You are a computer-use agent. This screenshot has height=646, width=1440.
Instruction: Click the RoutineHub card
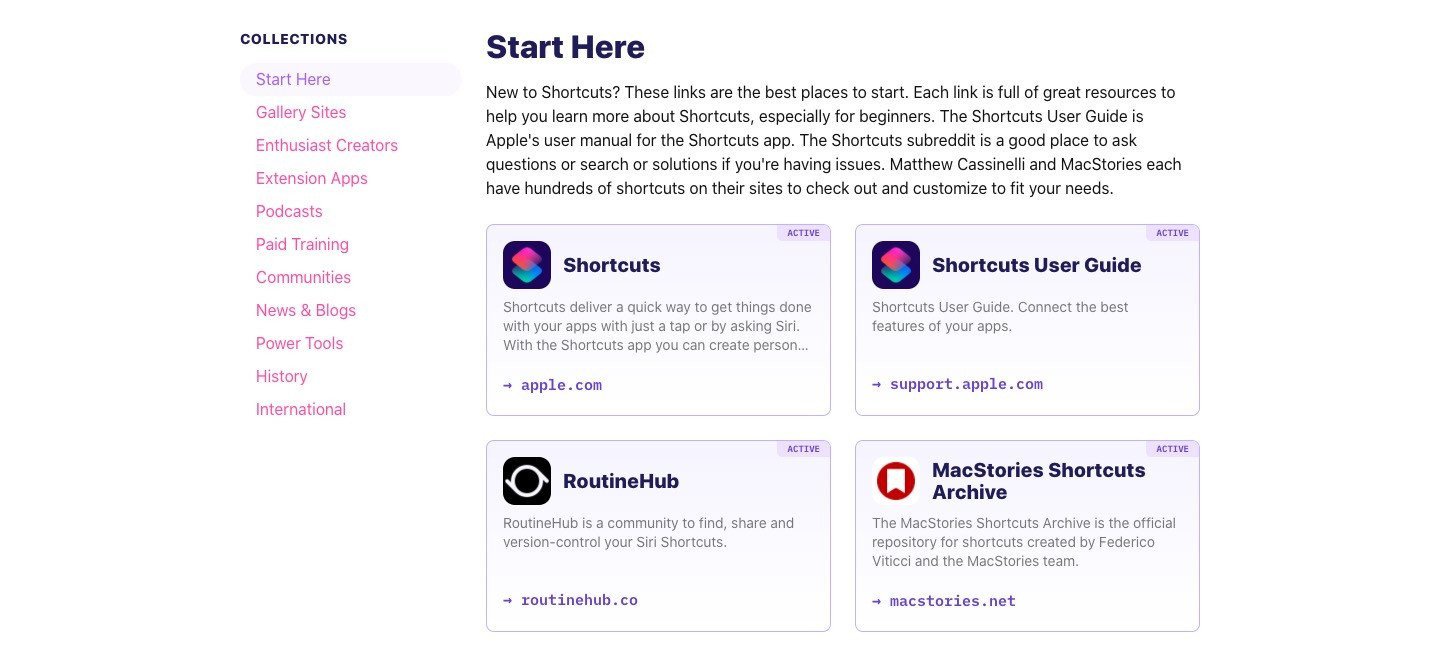[x=658, y=537]
